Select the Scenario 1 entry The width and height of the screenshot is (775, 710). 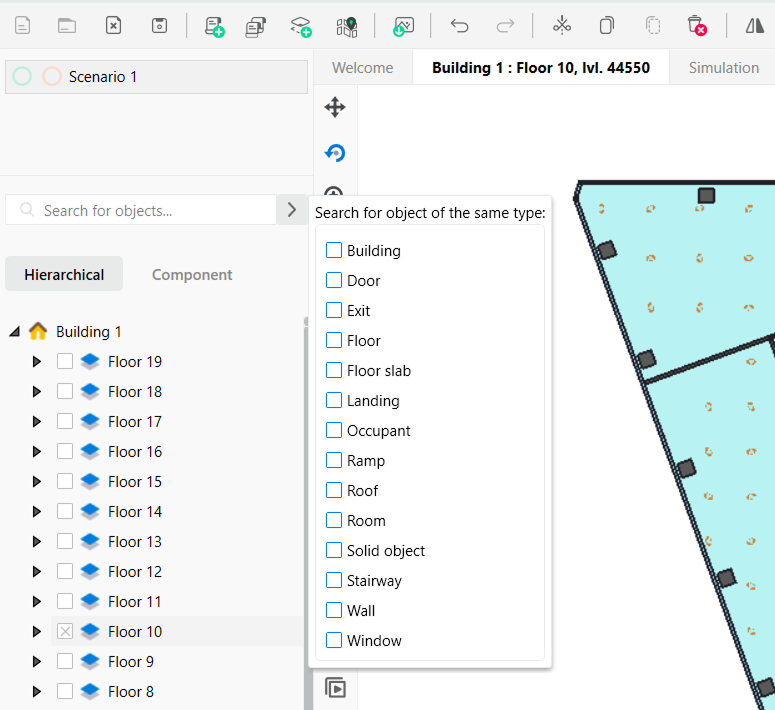156,77
